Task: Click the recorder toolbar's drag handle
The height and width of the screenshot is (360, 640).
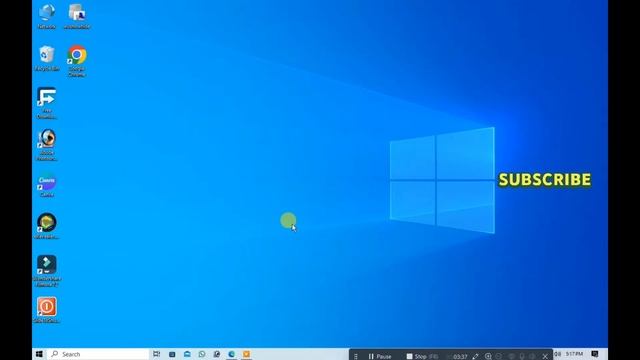Action: click(356, 356)
